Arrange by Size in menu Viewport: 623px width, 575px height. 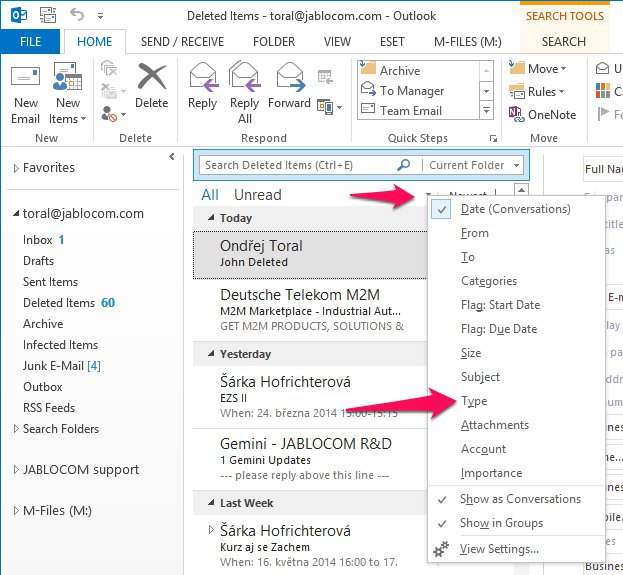[516, 353]
